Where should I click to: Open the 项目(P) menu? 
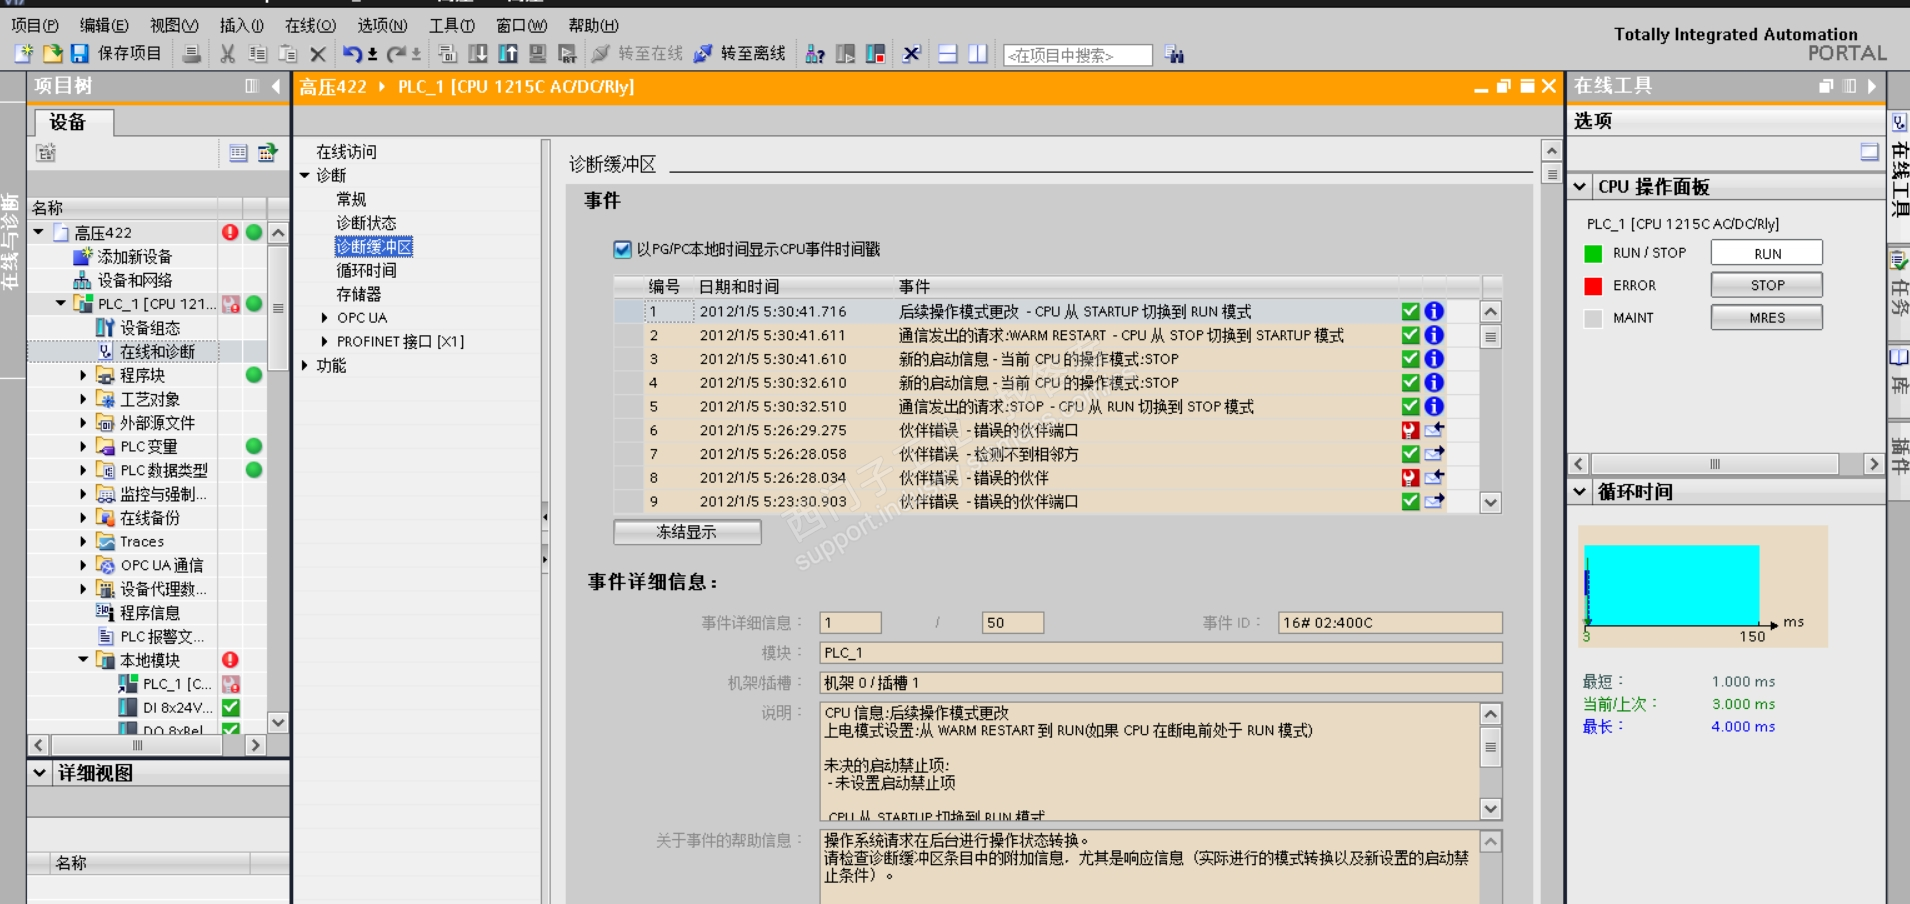(34, 26)
